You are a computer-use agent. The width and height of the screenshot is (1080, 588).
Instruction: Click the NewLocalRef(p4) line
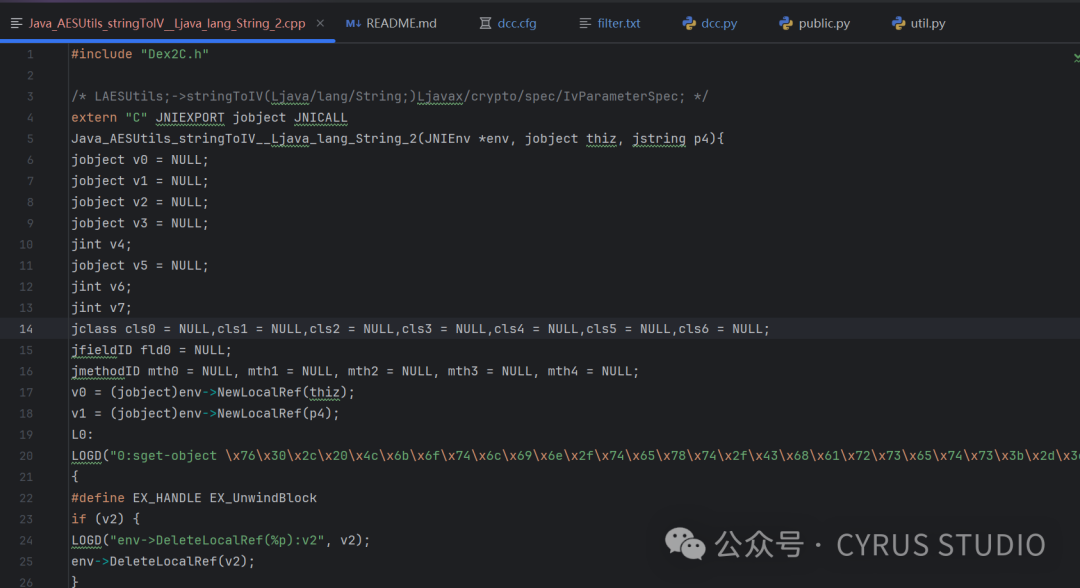coord(205,414)
